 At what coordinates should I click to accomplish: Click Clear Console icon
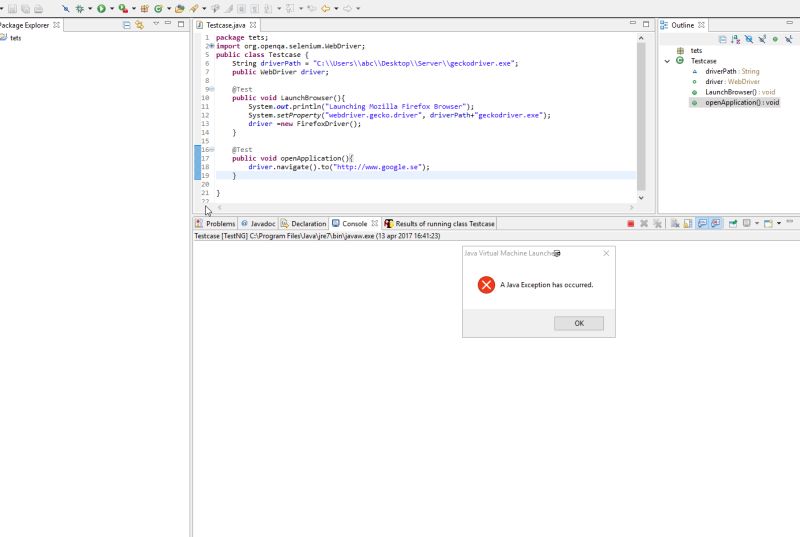674,223
